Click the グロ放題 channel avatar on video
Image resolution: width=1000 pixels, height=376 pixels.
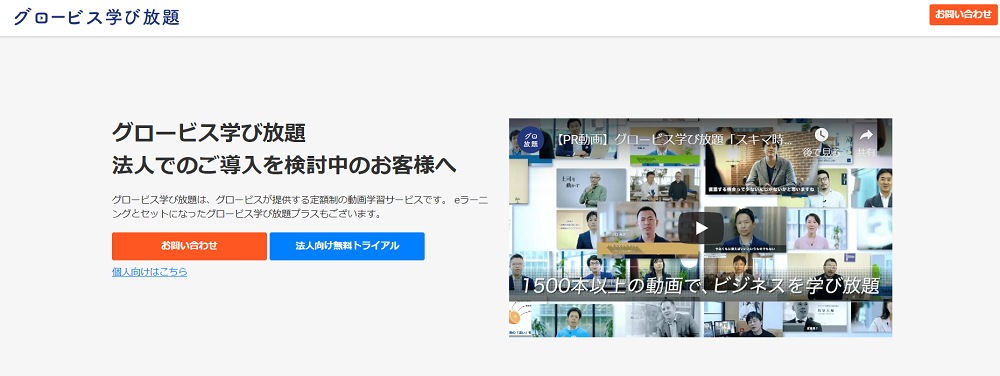(531, 140)
